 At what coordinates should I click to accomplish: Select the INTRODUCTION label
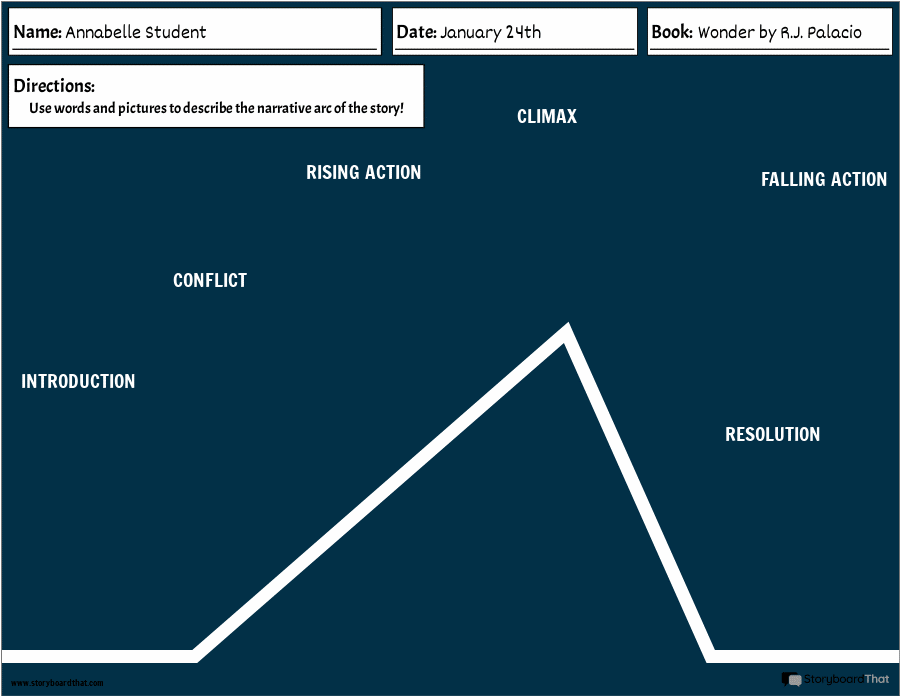click(x=78, y=382)
